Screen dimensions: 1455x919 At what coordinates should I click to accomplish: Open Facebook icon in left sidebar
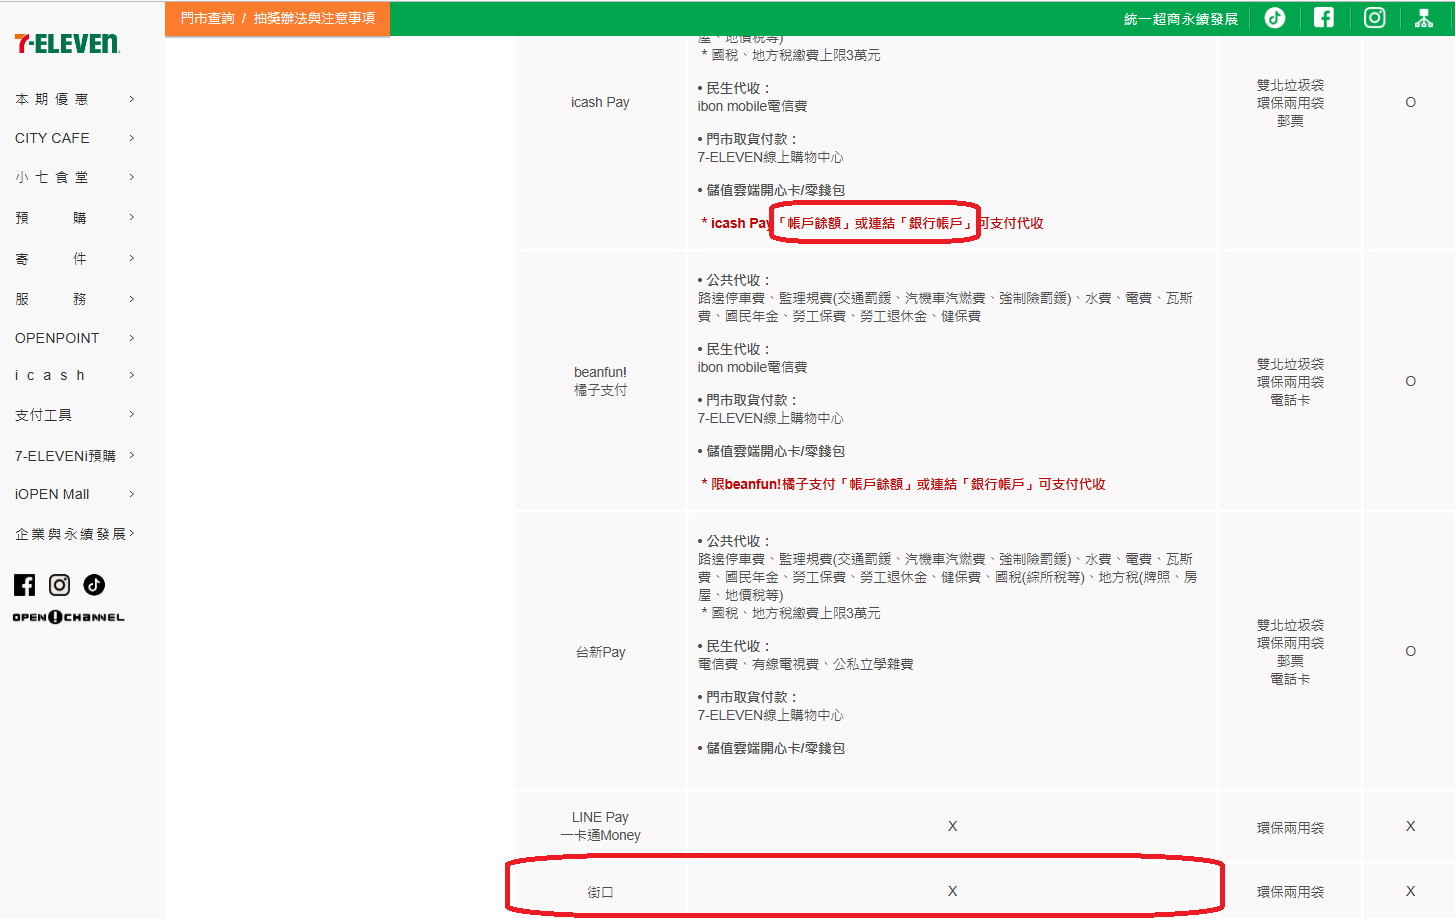pos(25,585)
